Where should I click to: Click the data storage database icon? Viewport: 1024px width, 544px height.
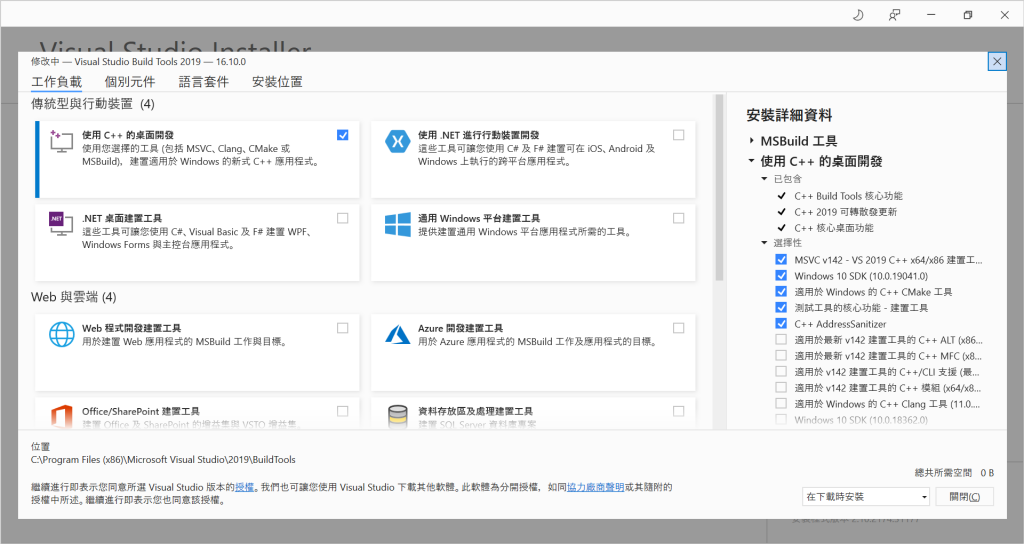(x=397, y=416)
